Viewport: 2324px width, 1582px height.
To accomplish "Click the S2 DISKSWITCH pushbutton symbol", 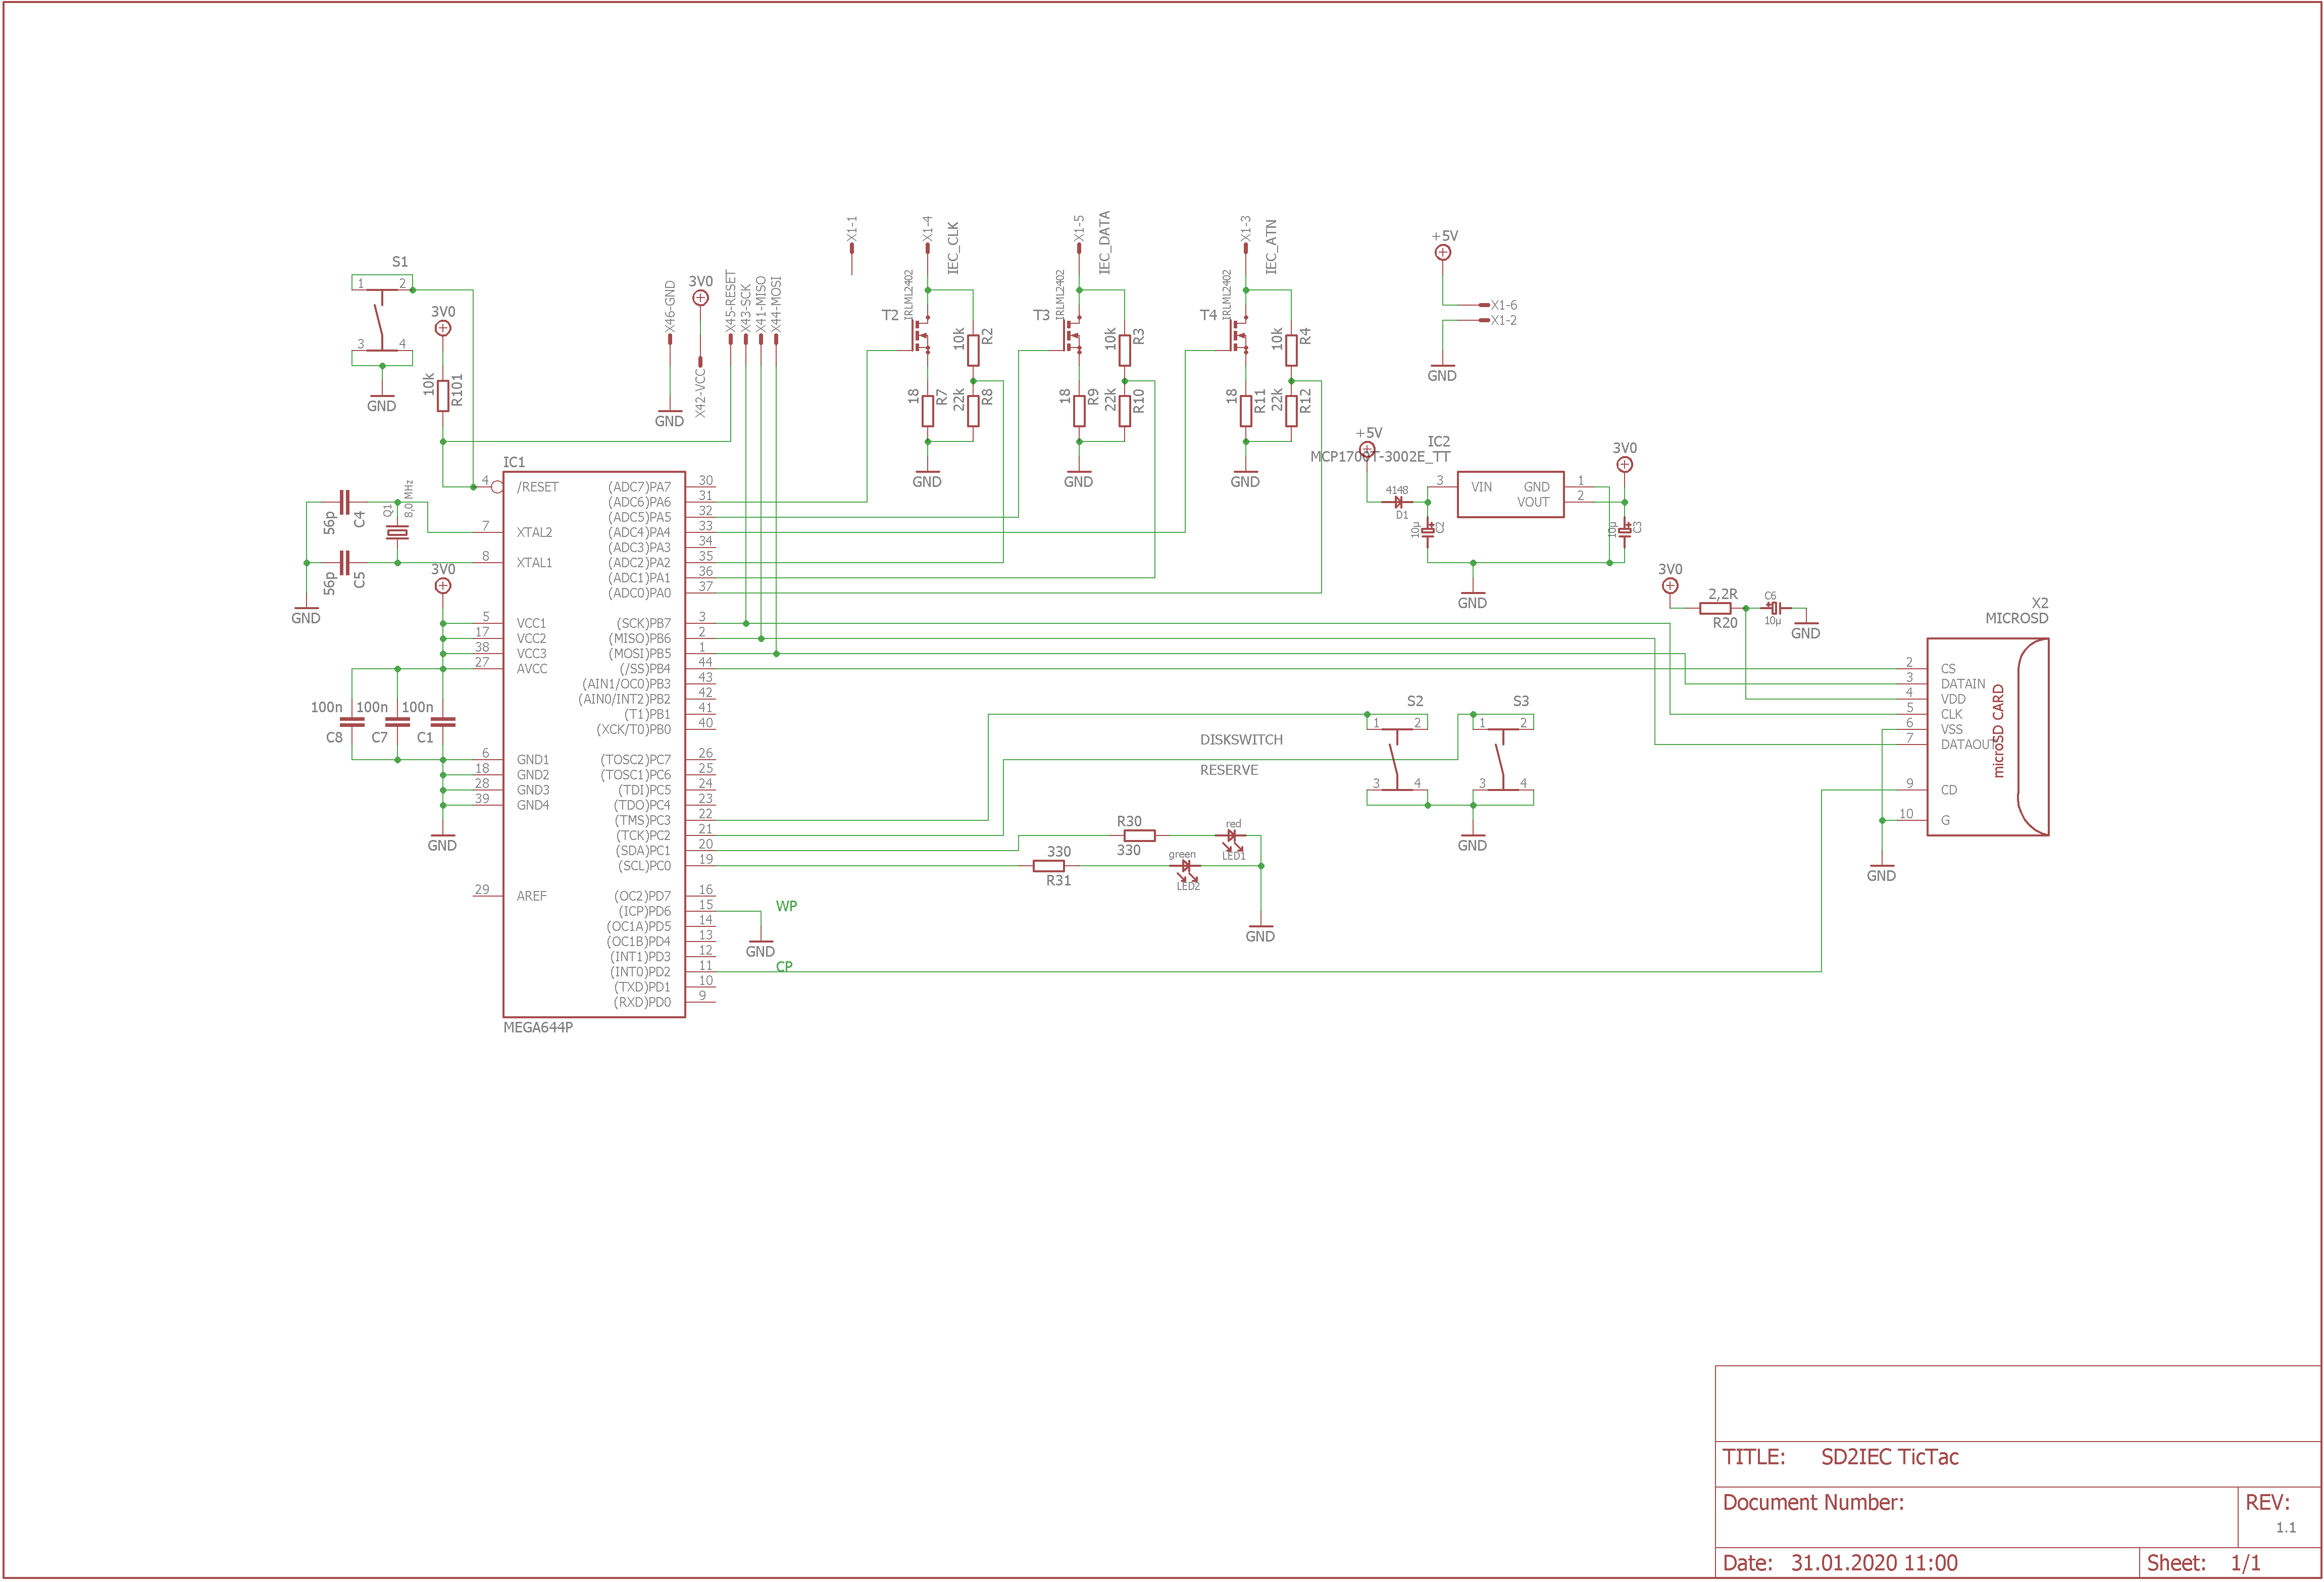I will click(x=1397, y=759).
